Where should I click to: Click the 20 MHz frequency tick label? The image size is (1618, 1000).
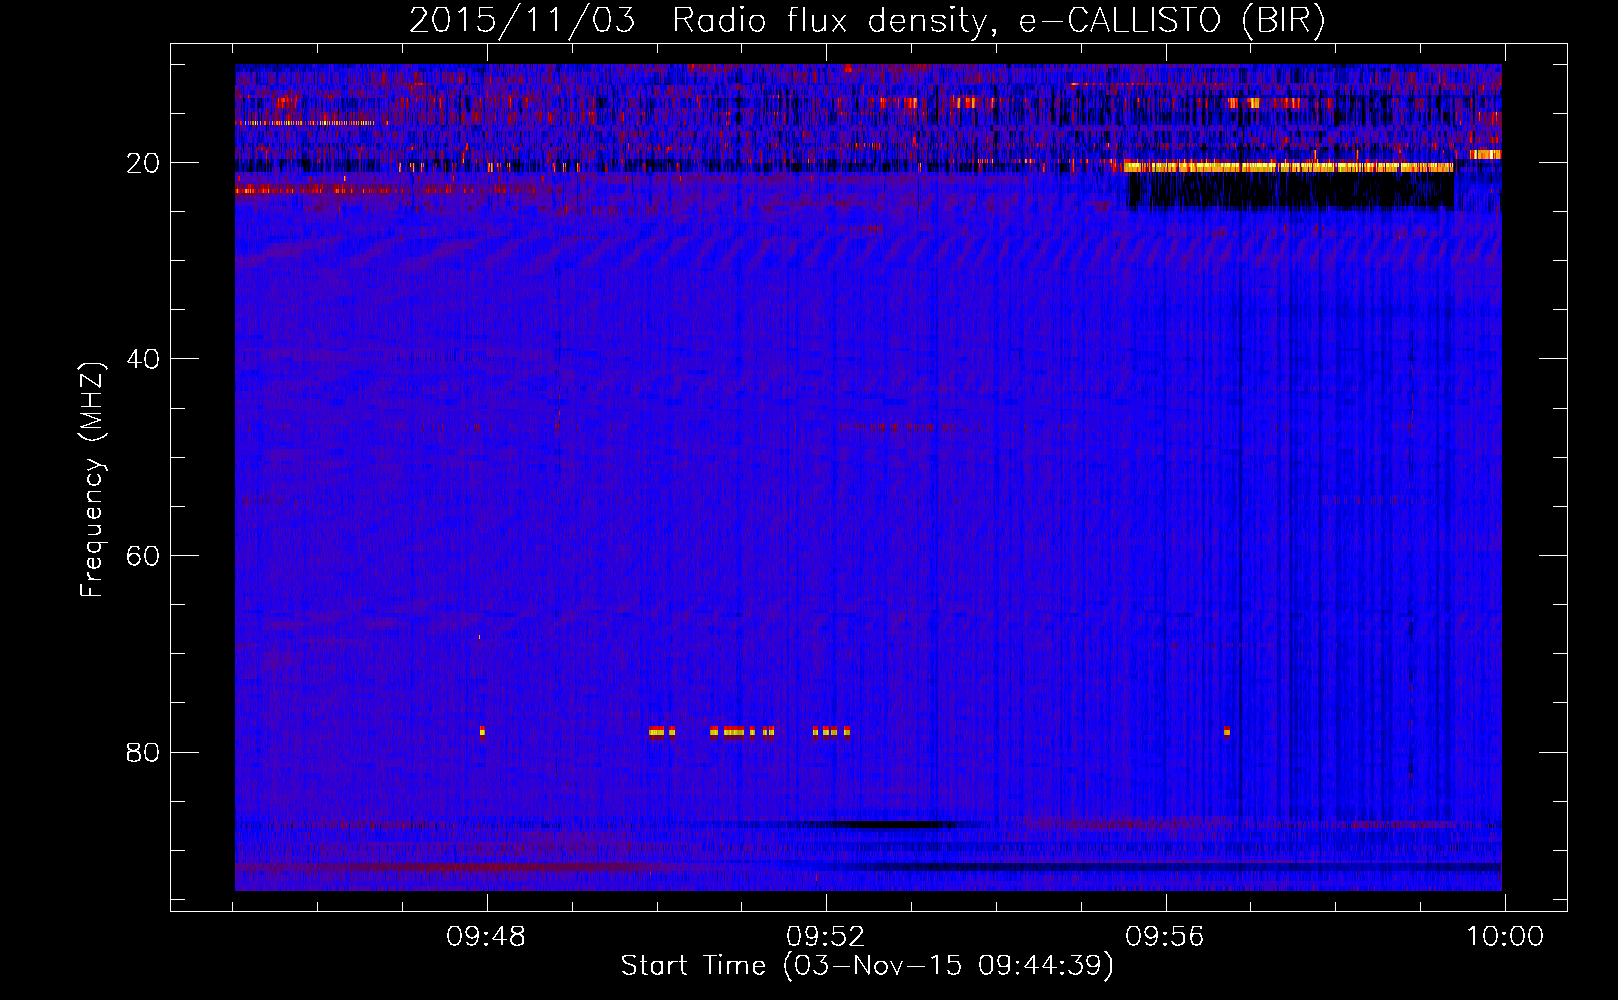[x=144, y=163]
